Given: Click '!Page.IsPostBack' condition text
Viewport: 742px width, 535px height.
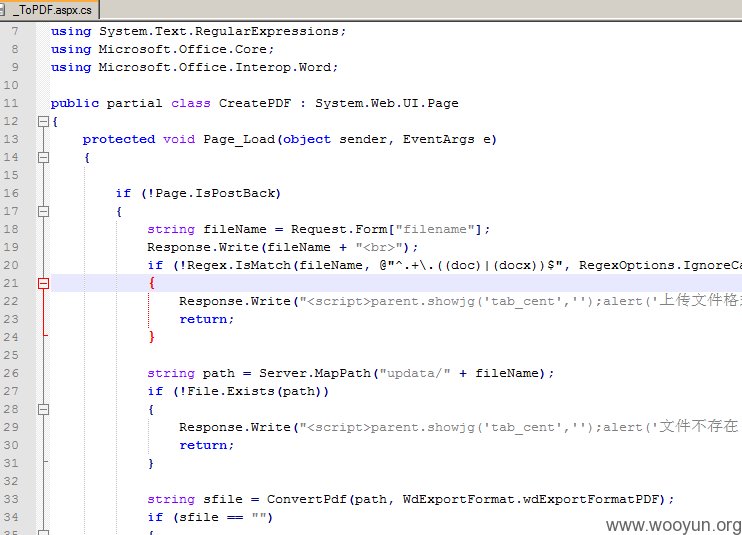Looking at the screenshot, I should coord(211,193).
